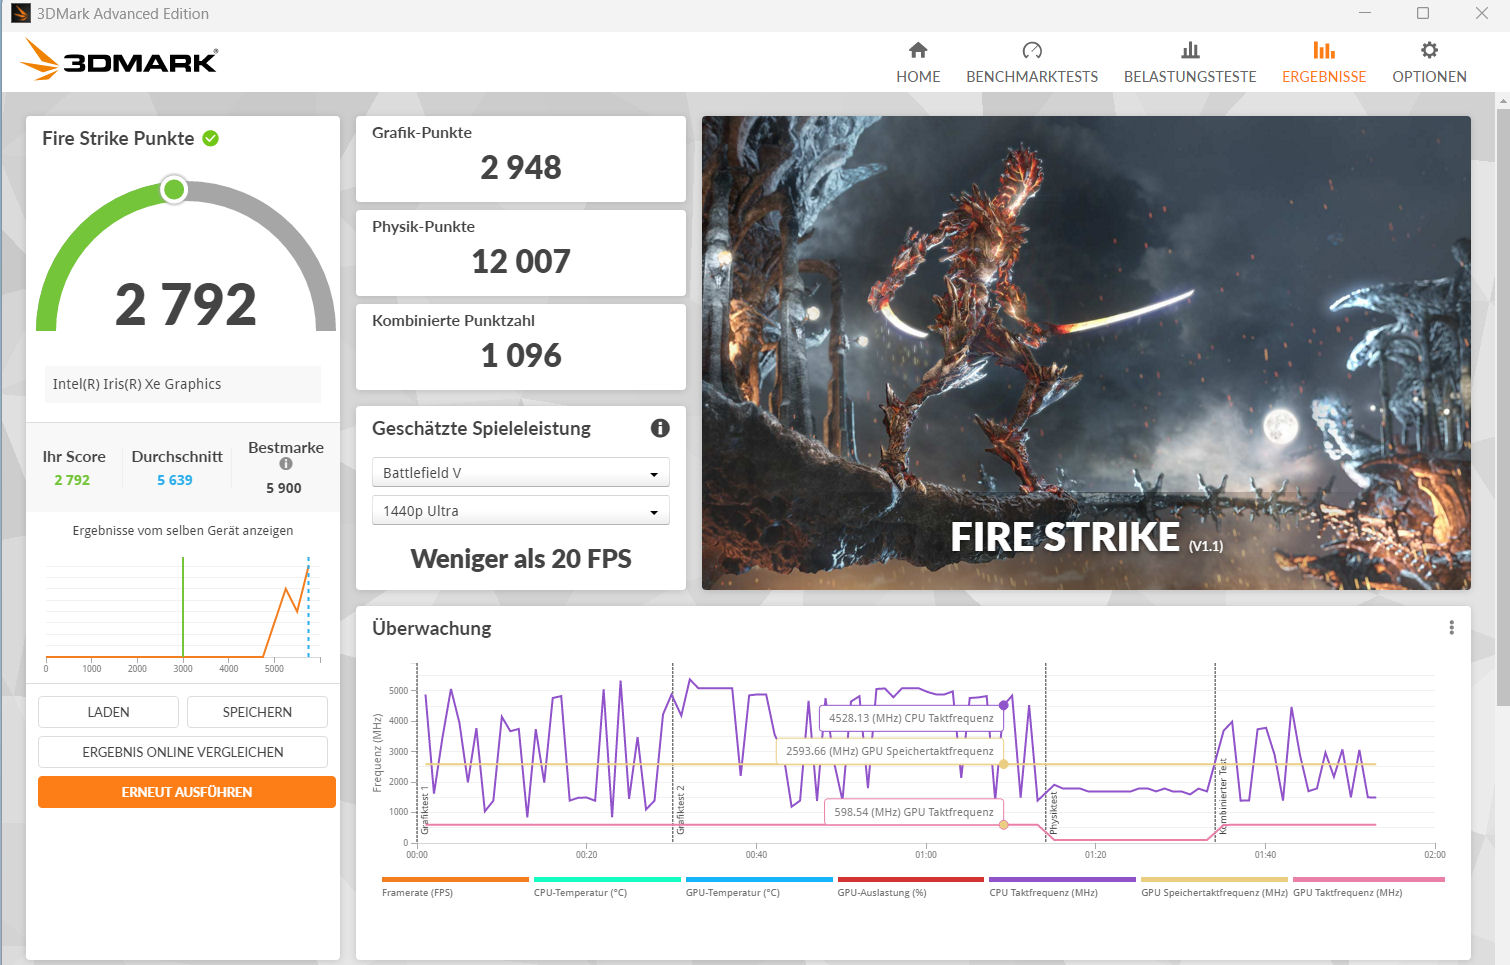The image size is (1510, 965).
Task: Click ERGEBNIS ONLINE VERGLEICHEN
Action: point(183,752)
